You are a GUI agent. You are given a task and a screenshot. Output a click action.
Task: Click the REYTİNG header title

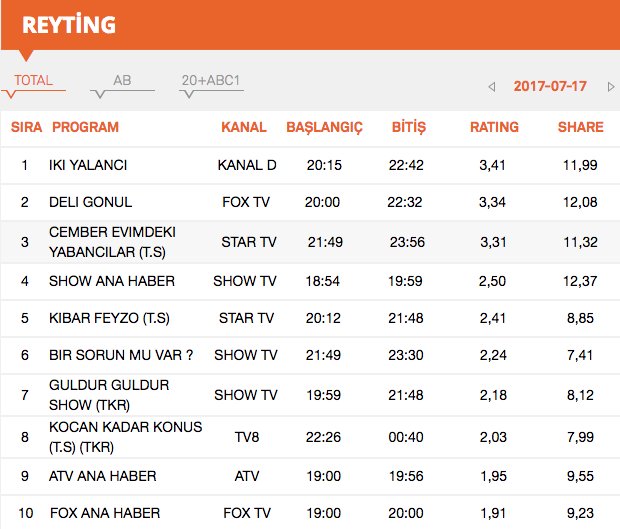(x=68, y=24)
